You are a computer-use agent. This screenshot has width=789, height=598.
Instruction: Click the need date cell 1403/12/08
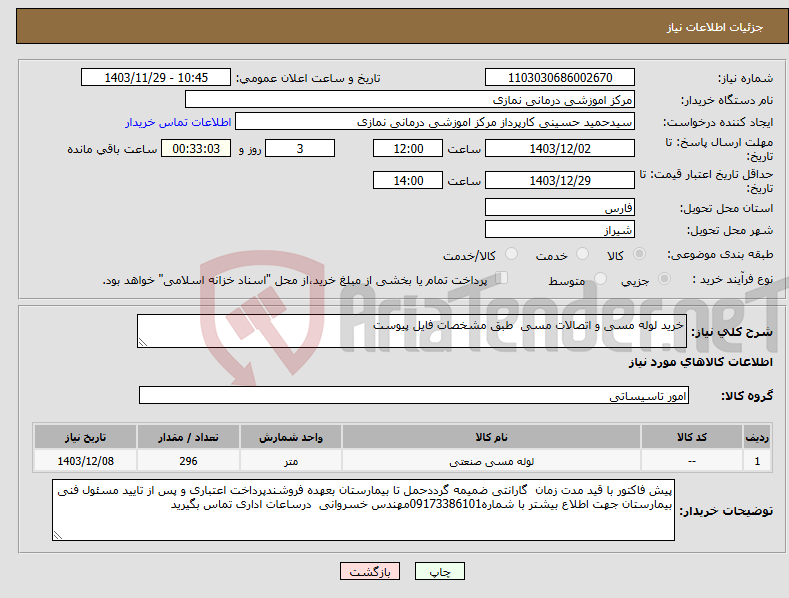point(86,461)
